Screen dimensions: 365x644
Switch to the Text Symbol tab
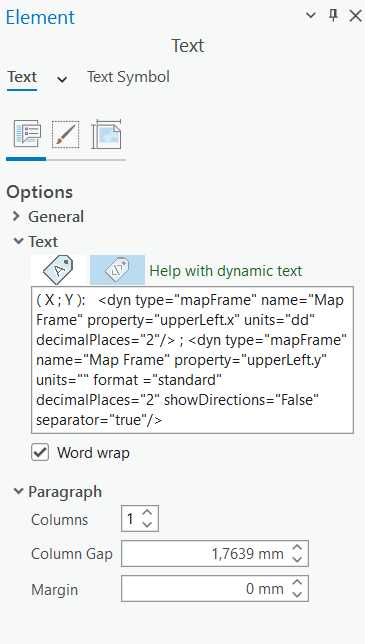click(128, 77)
